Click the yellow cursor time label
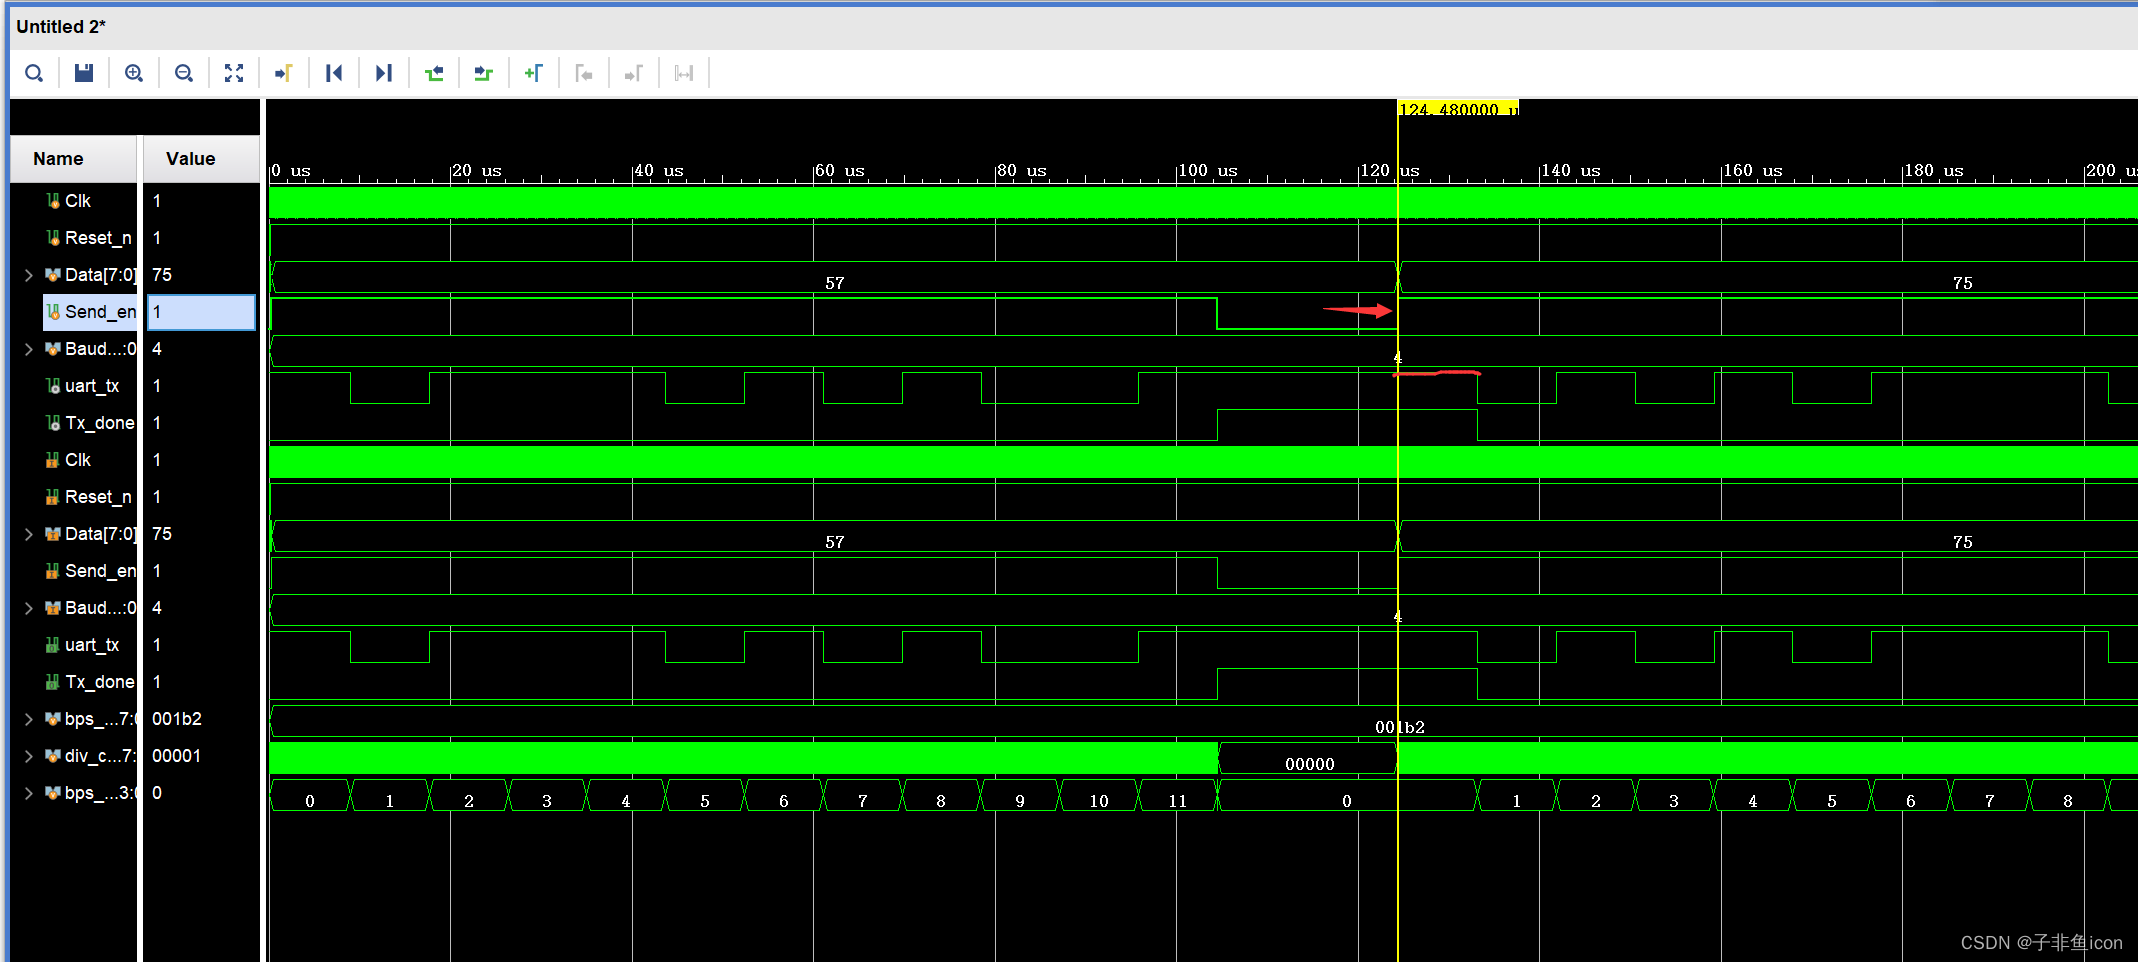Viewport: 2138px width, 962px height. [x=1458, y=109]
